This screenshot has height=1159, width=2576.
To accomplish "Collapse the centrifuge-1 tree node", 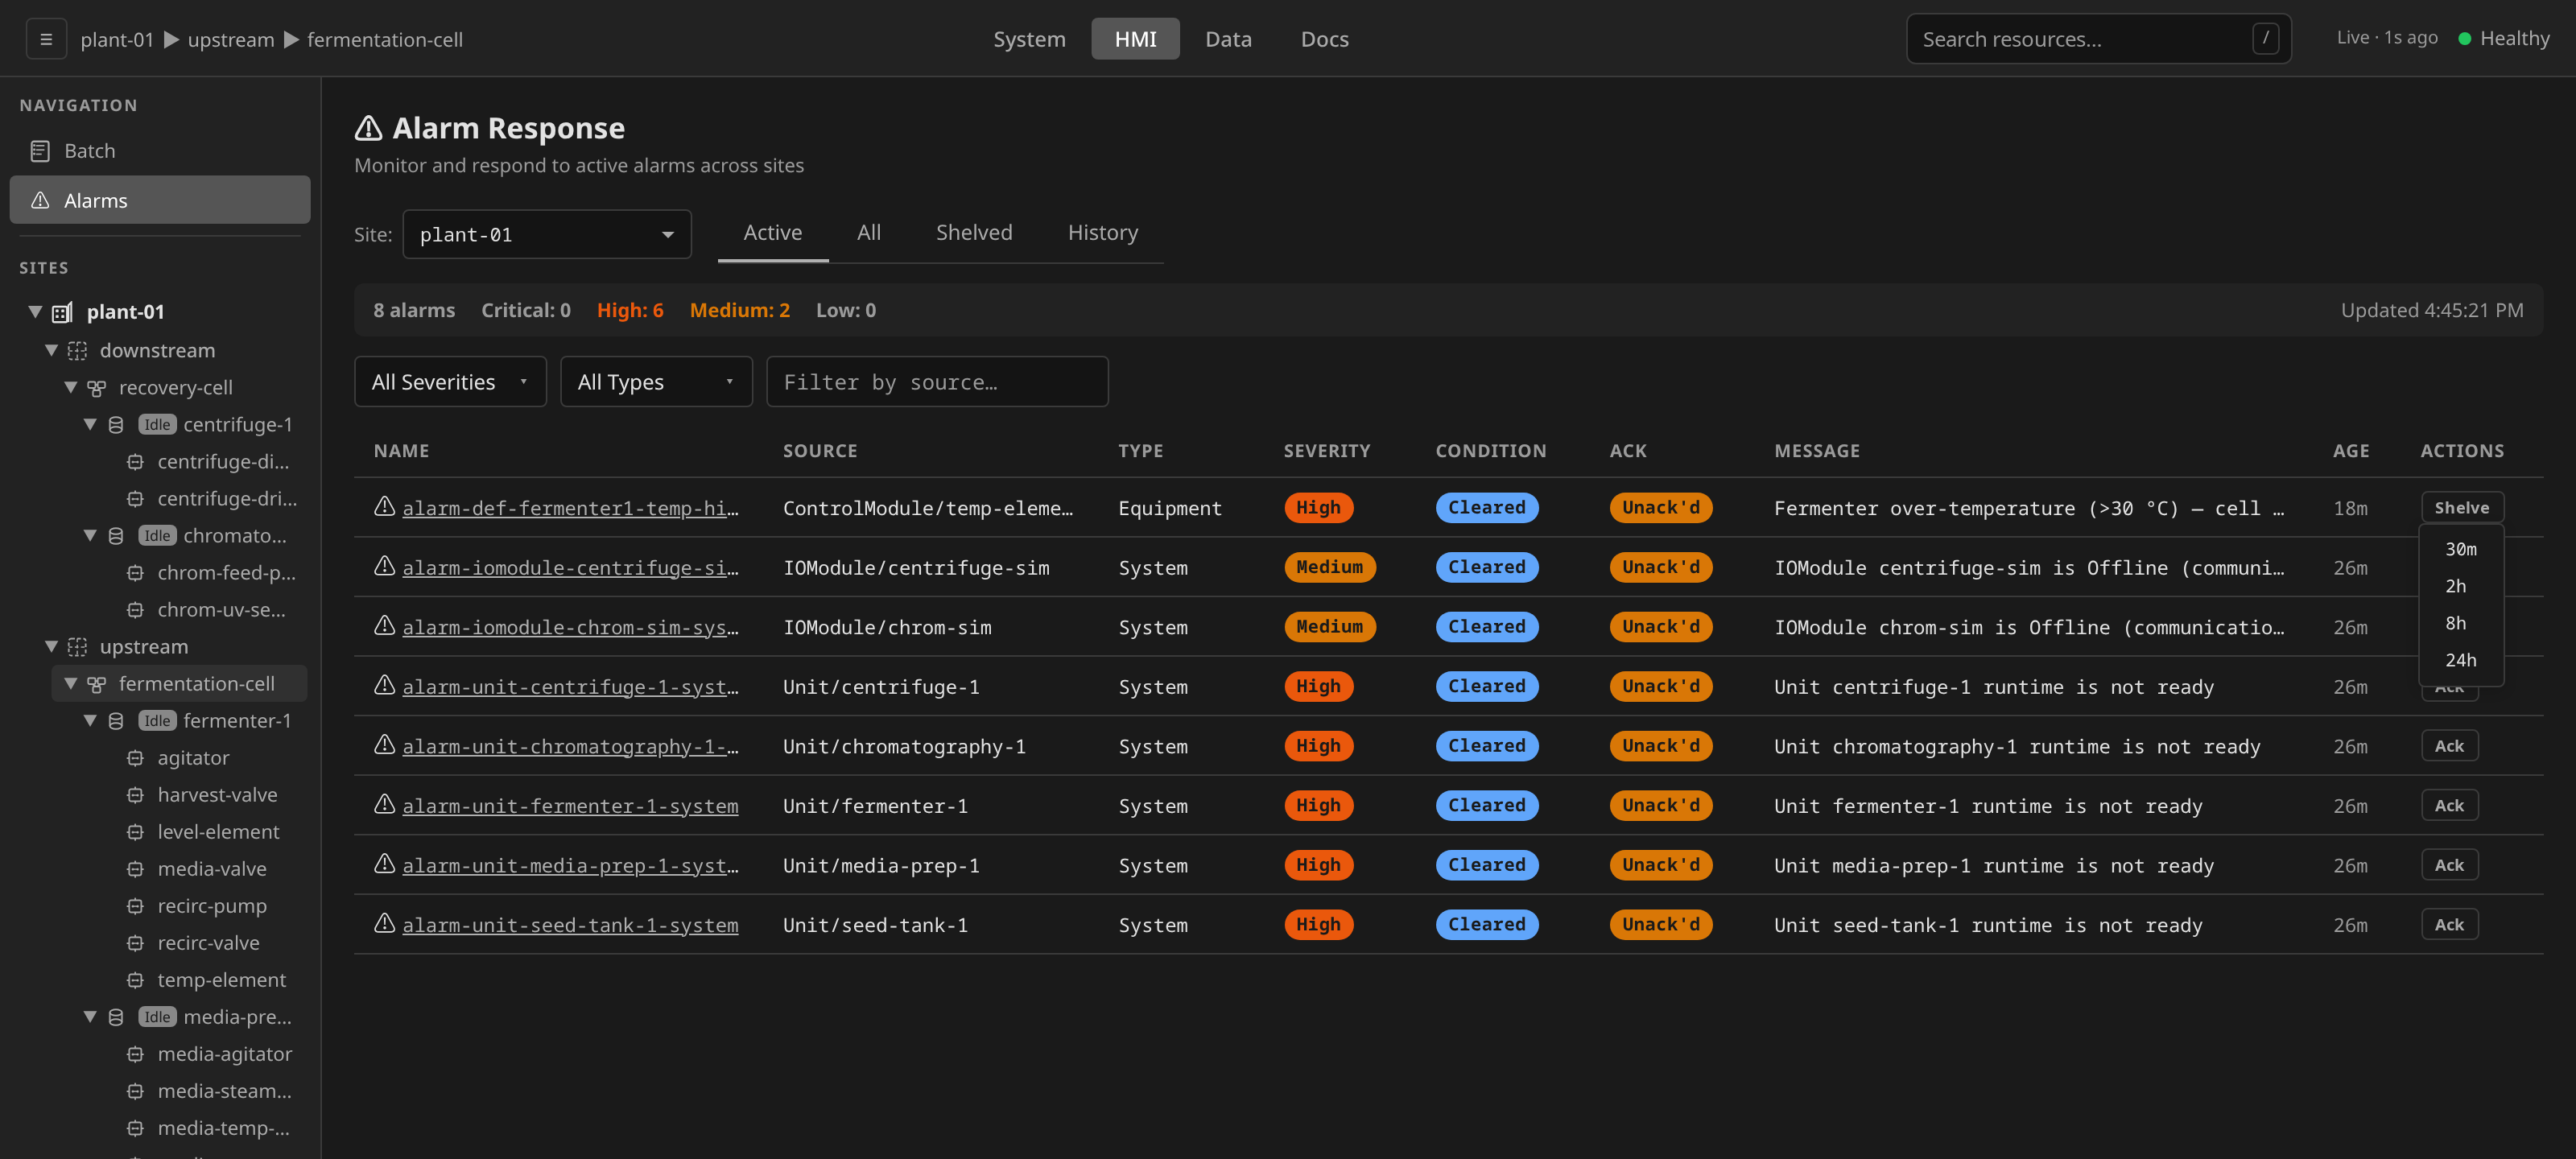I will [90, 424].
